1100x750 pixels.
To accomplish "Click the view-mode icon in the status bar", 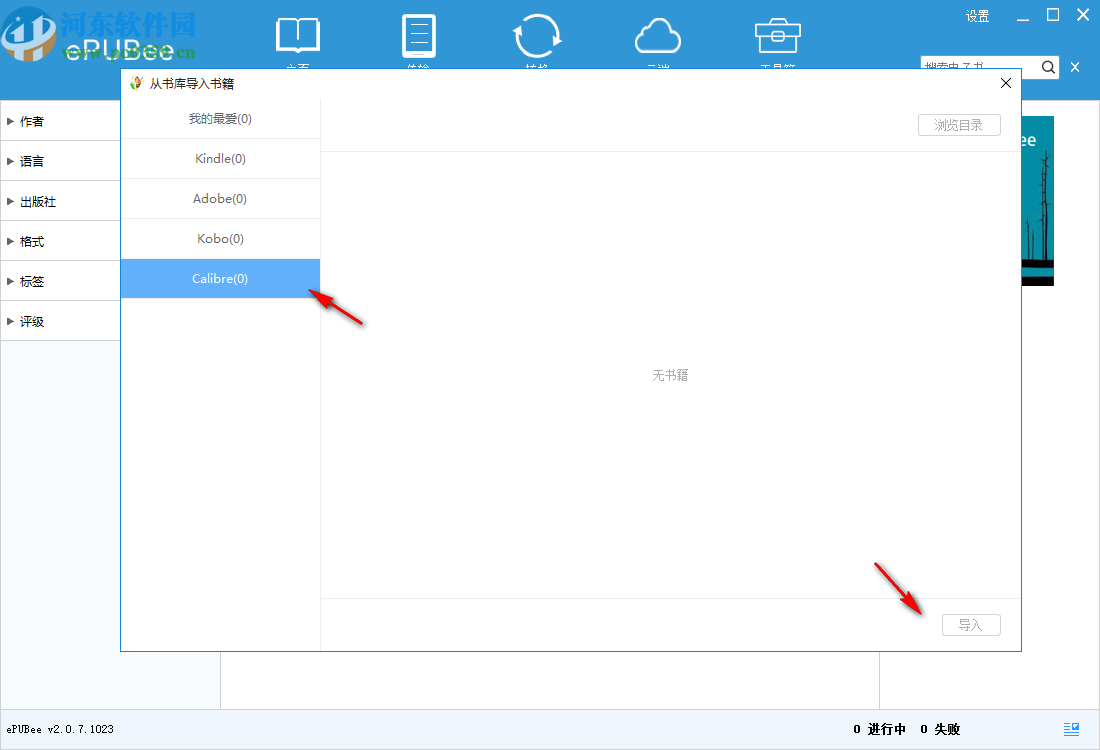I will 1071,730.
